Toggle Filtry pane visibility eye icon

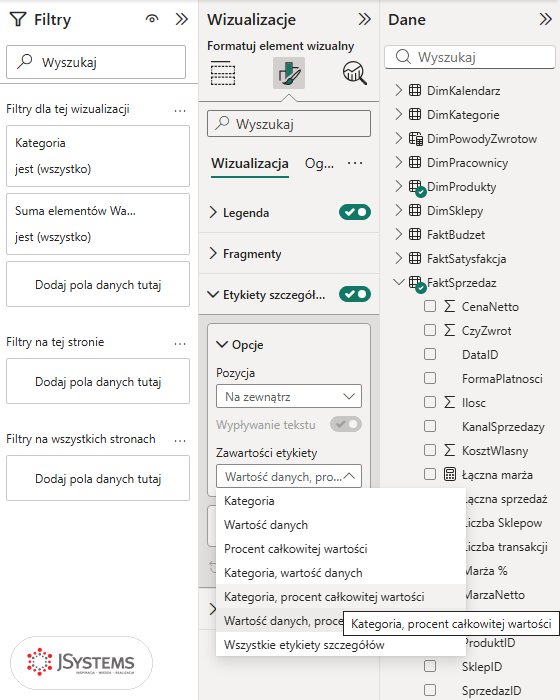[x=152, y=19]
